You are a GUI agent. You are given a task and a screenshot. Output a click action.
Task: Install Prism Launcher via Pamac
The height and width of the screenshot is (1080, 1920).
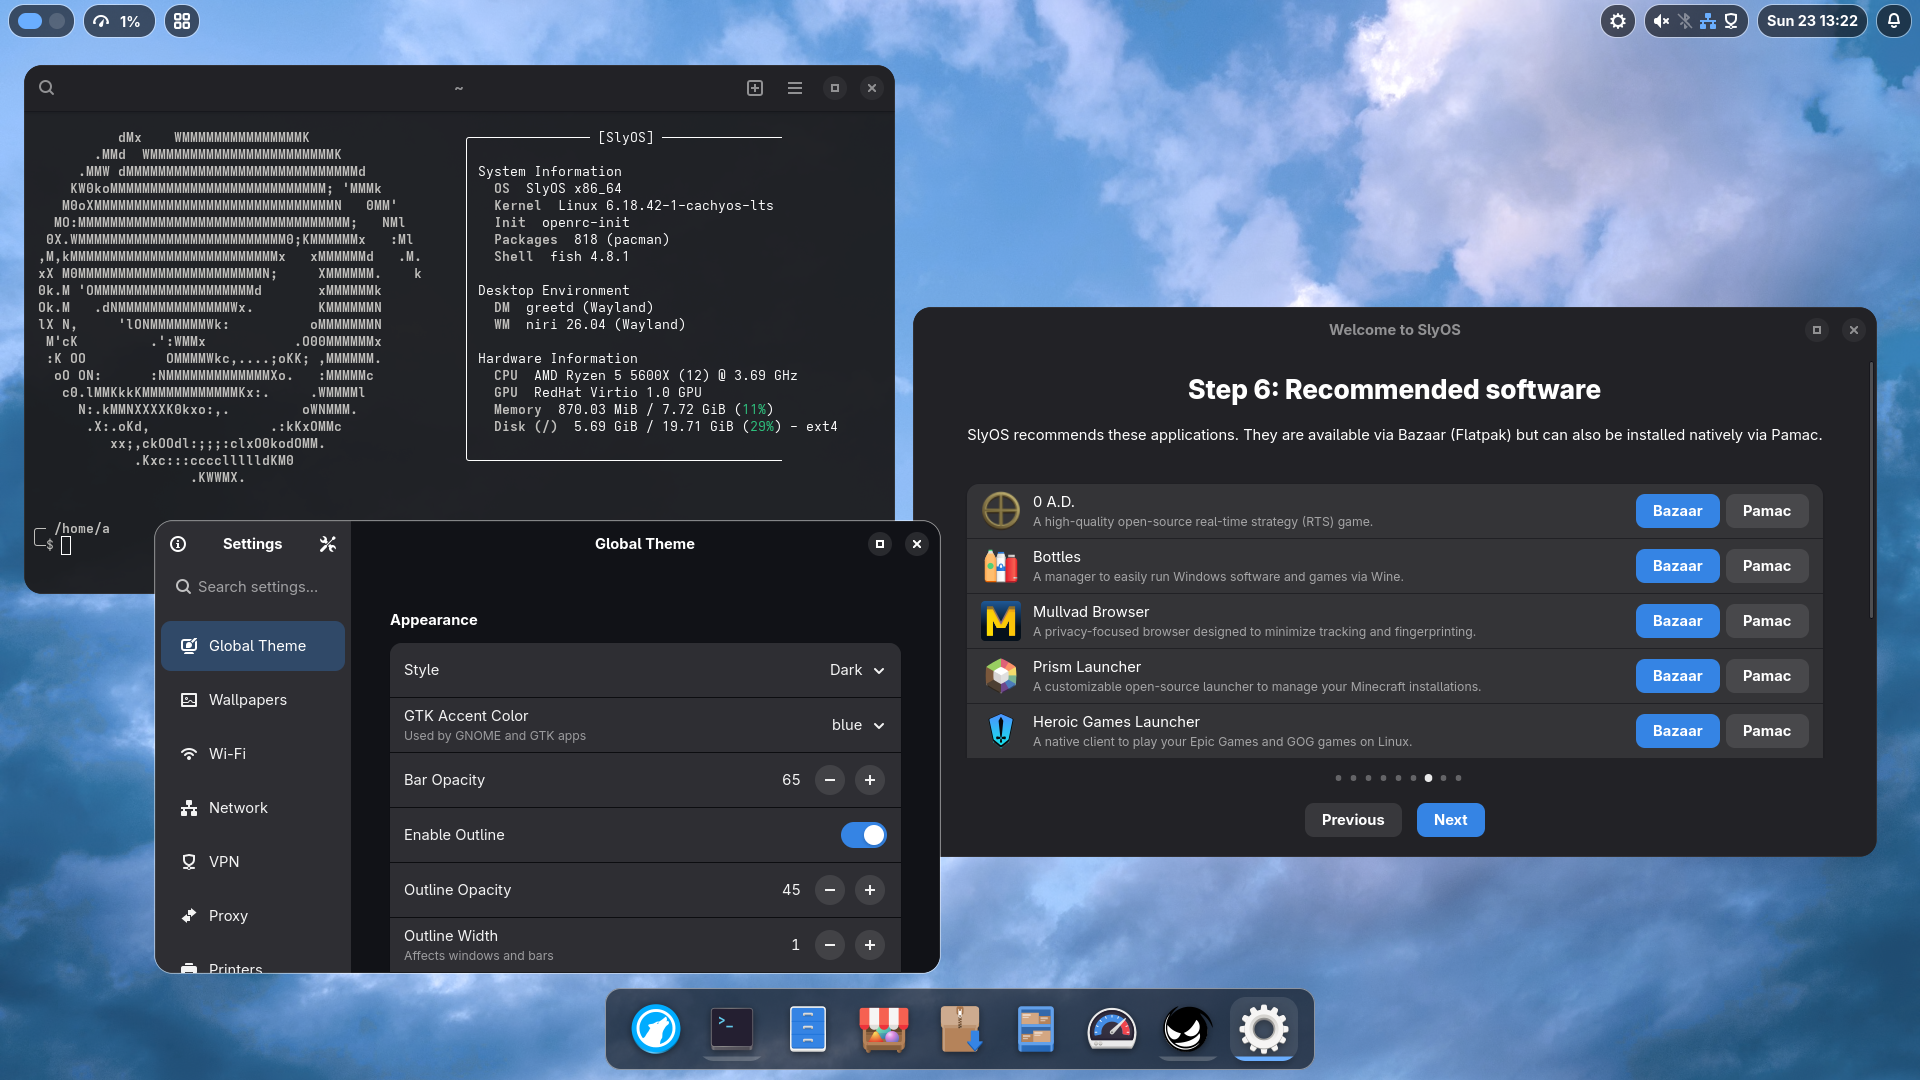[x=1767, y=676]
